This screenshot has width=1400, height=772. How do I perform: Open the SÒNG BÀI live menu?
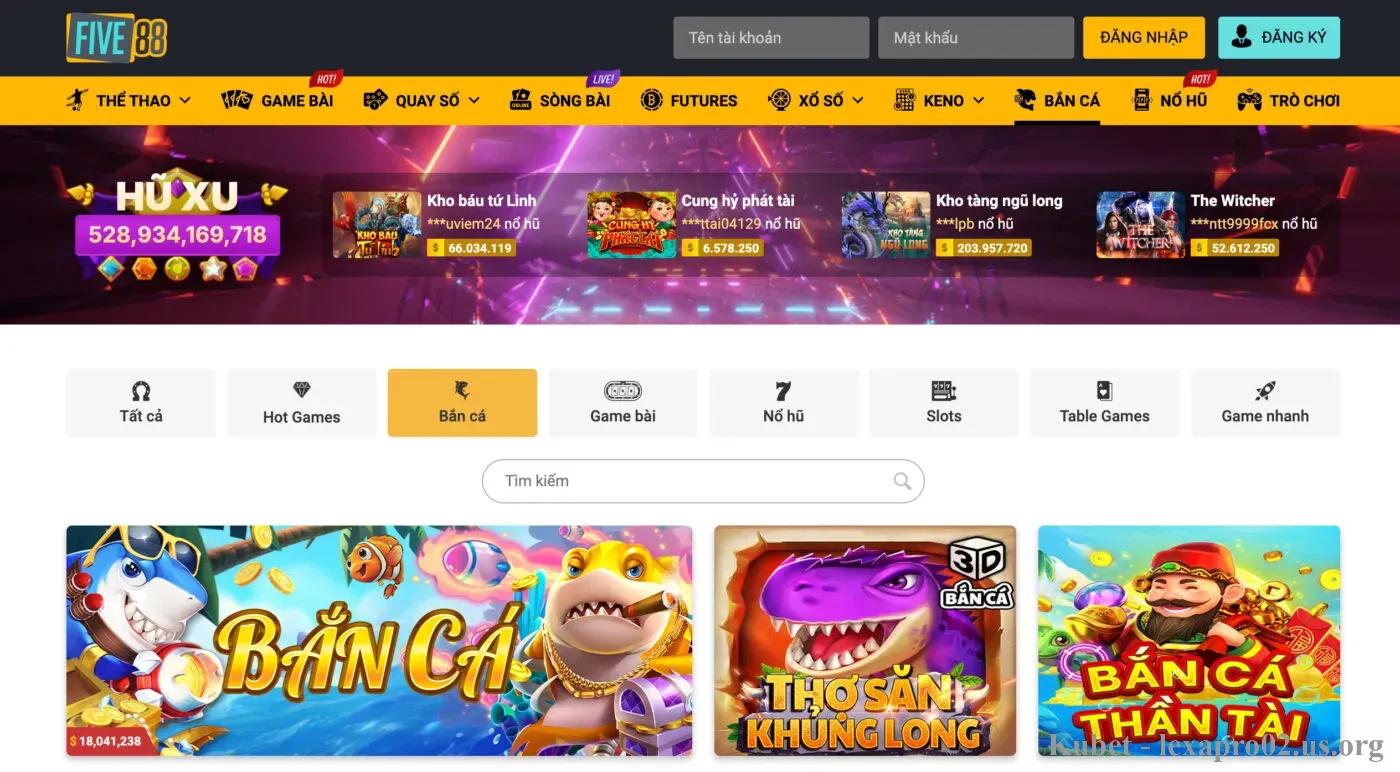[x=560, y=100]
